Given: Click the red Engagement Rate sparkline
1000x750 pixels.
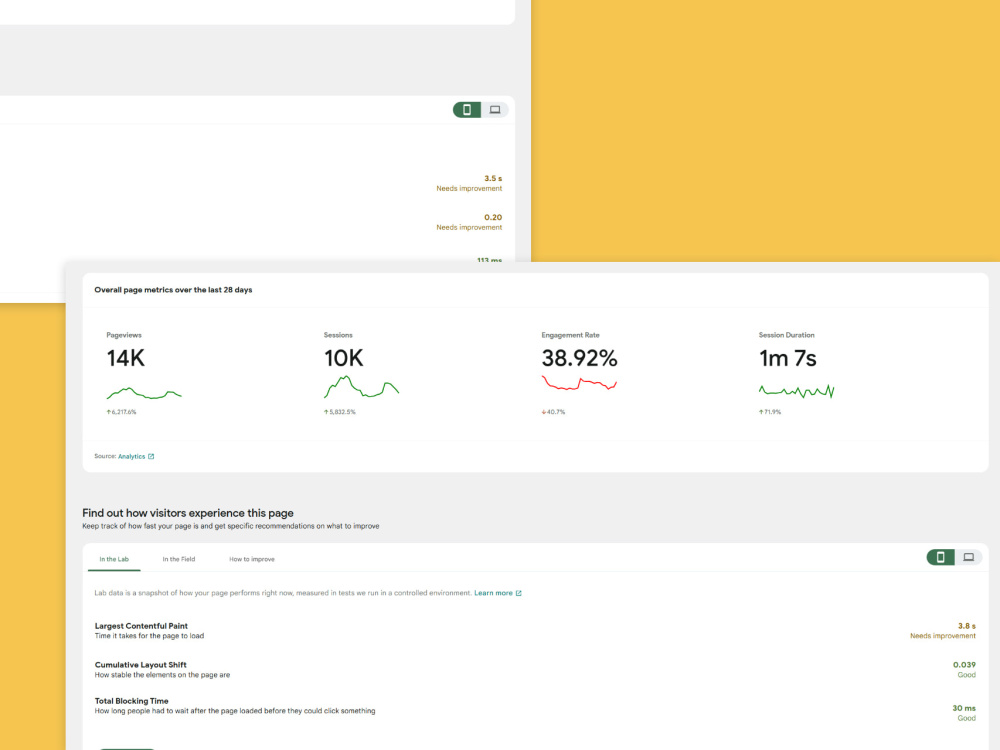Looking at the screenshot, I should pyautogui.click(x=579, y=383).
